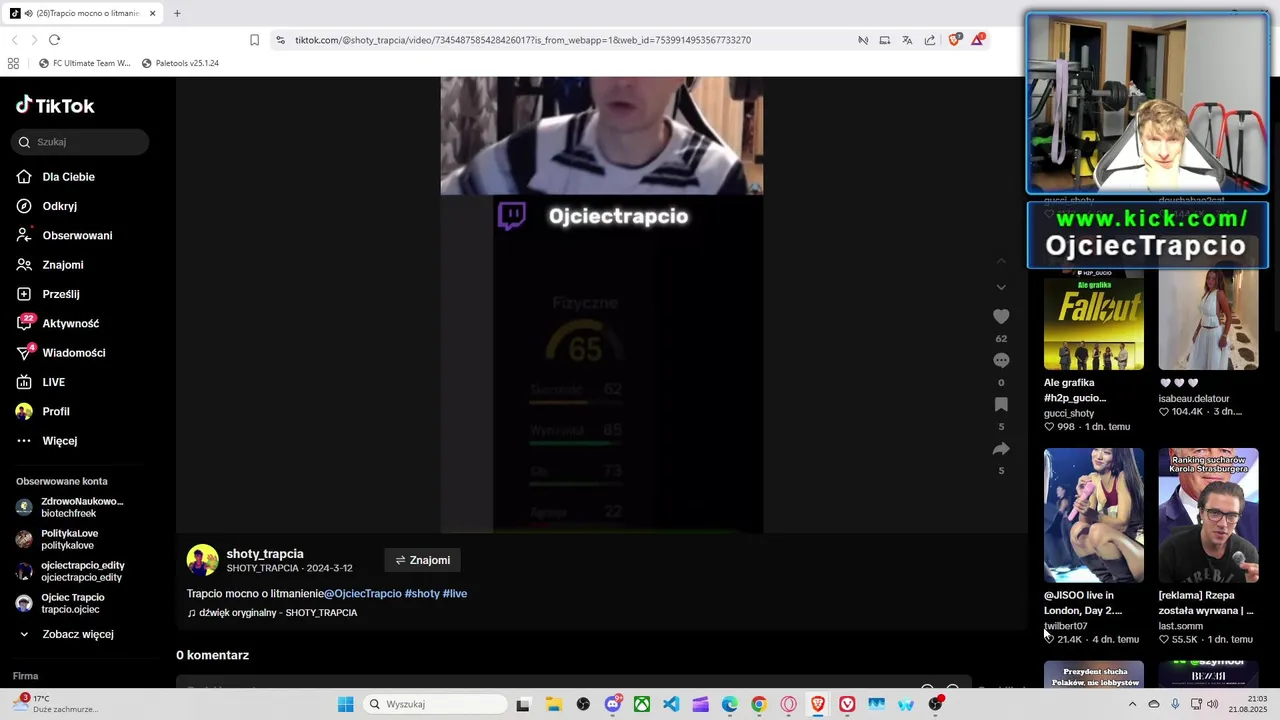Open Opera browser from the taskbar
Viewport: 1280px width, 720px height.
(x=788, y=704)
